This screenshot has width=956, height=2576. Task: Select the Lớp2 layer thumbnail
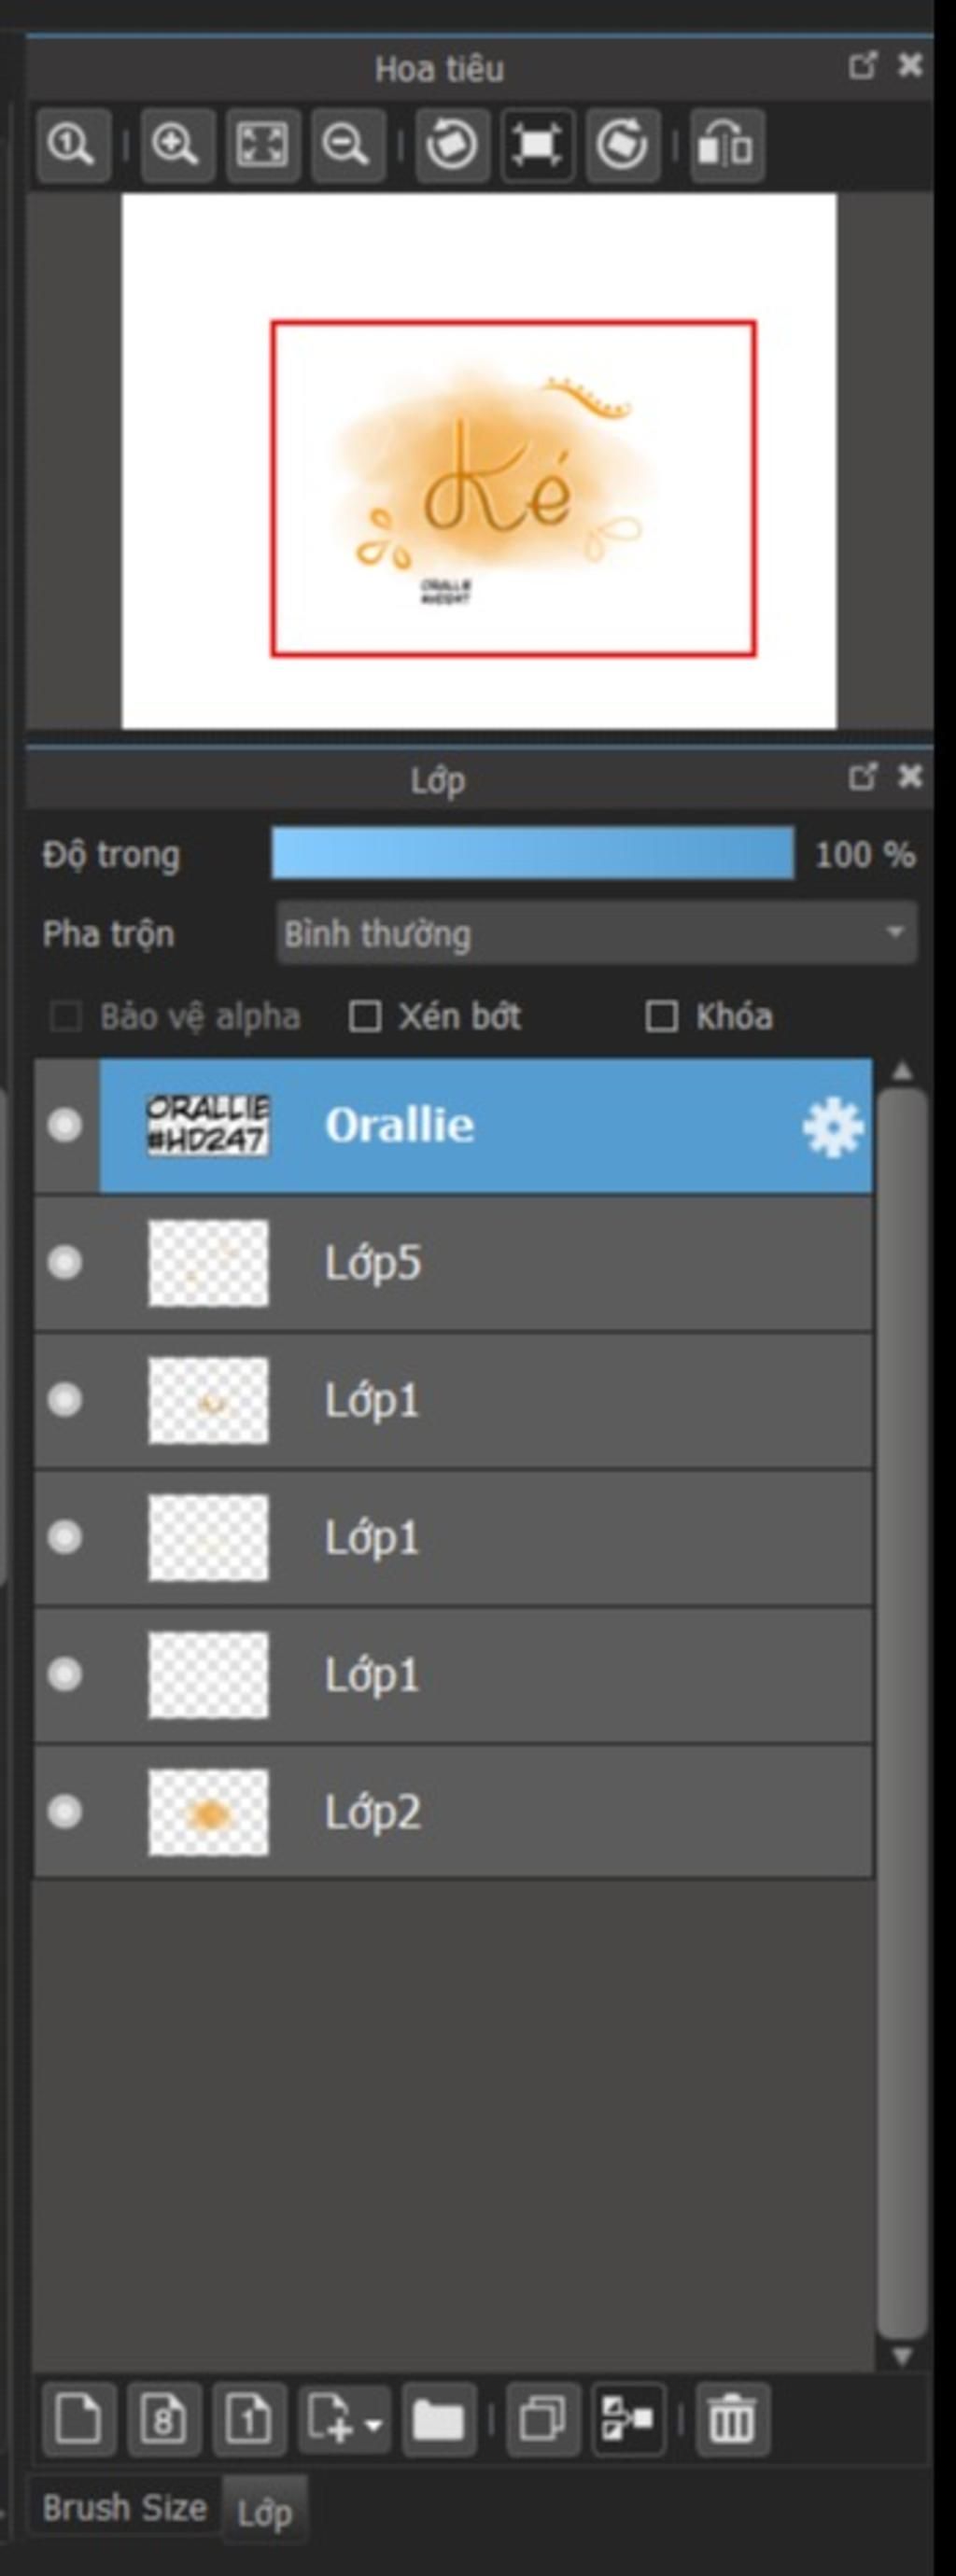[208, 1812]
